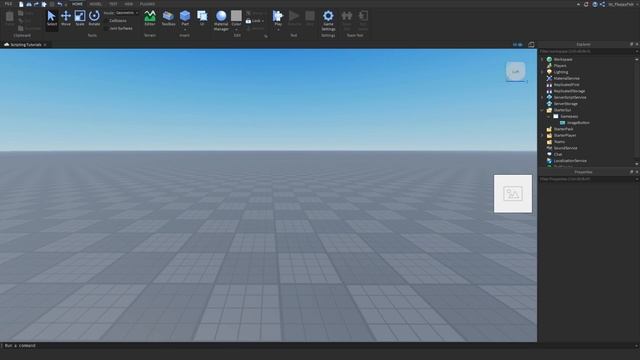Open the Material Manager
The width and height of the screenshot is (640, 360).
point(221,20)
